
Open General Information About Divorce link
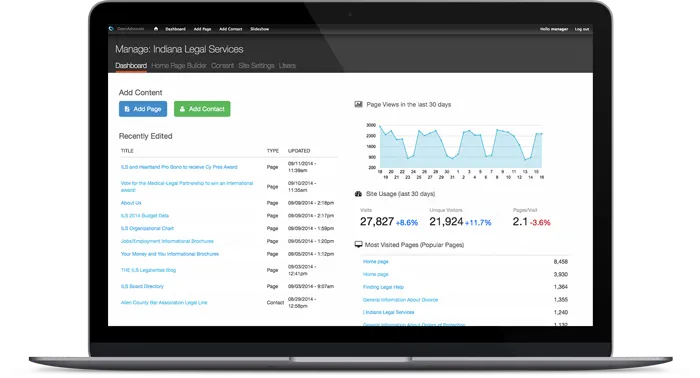coord(400,300)
